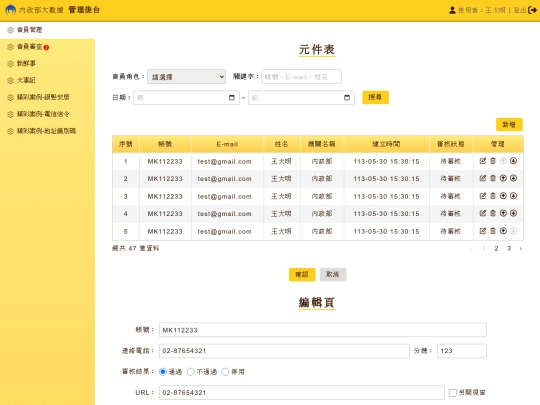Remove row 3 with the trash icon
Screen dimensions: 540x405
pyautogui.click(x=493, y=196)
